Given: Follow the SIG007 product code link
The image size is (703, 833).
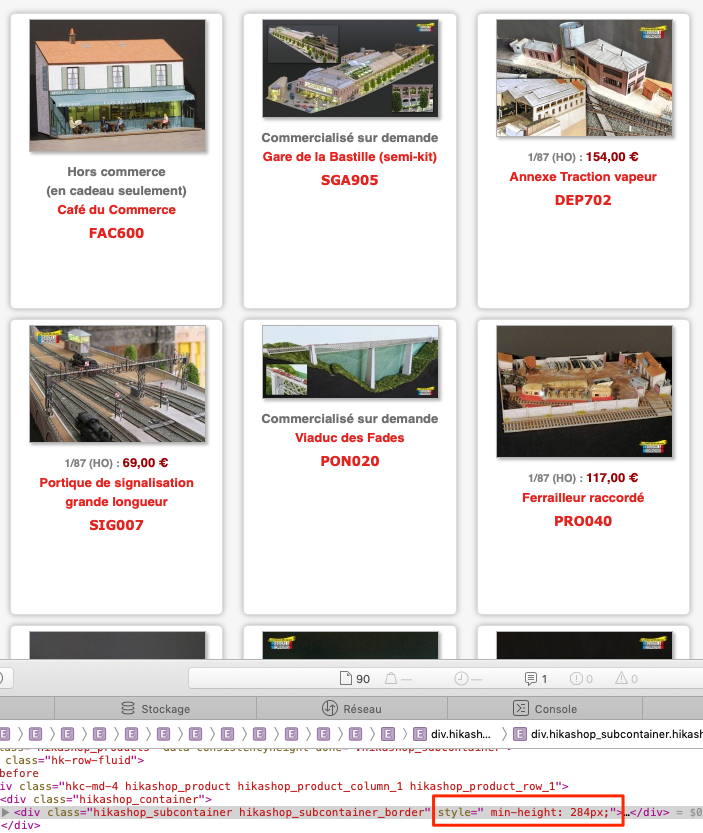Looking at the screenshot, I should pos(116,525).
